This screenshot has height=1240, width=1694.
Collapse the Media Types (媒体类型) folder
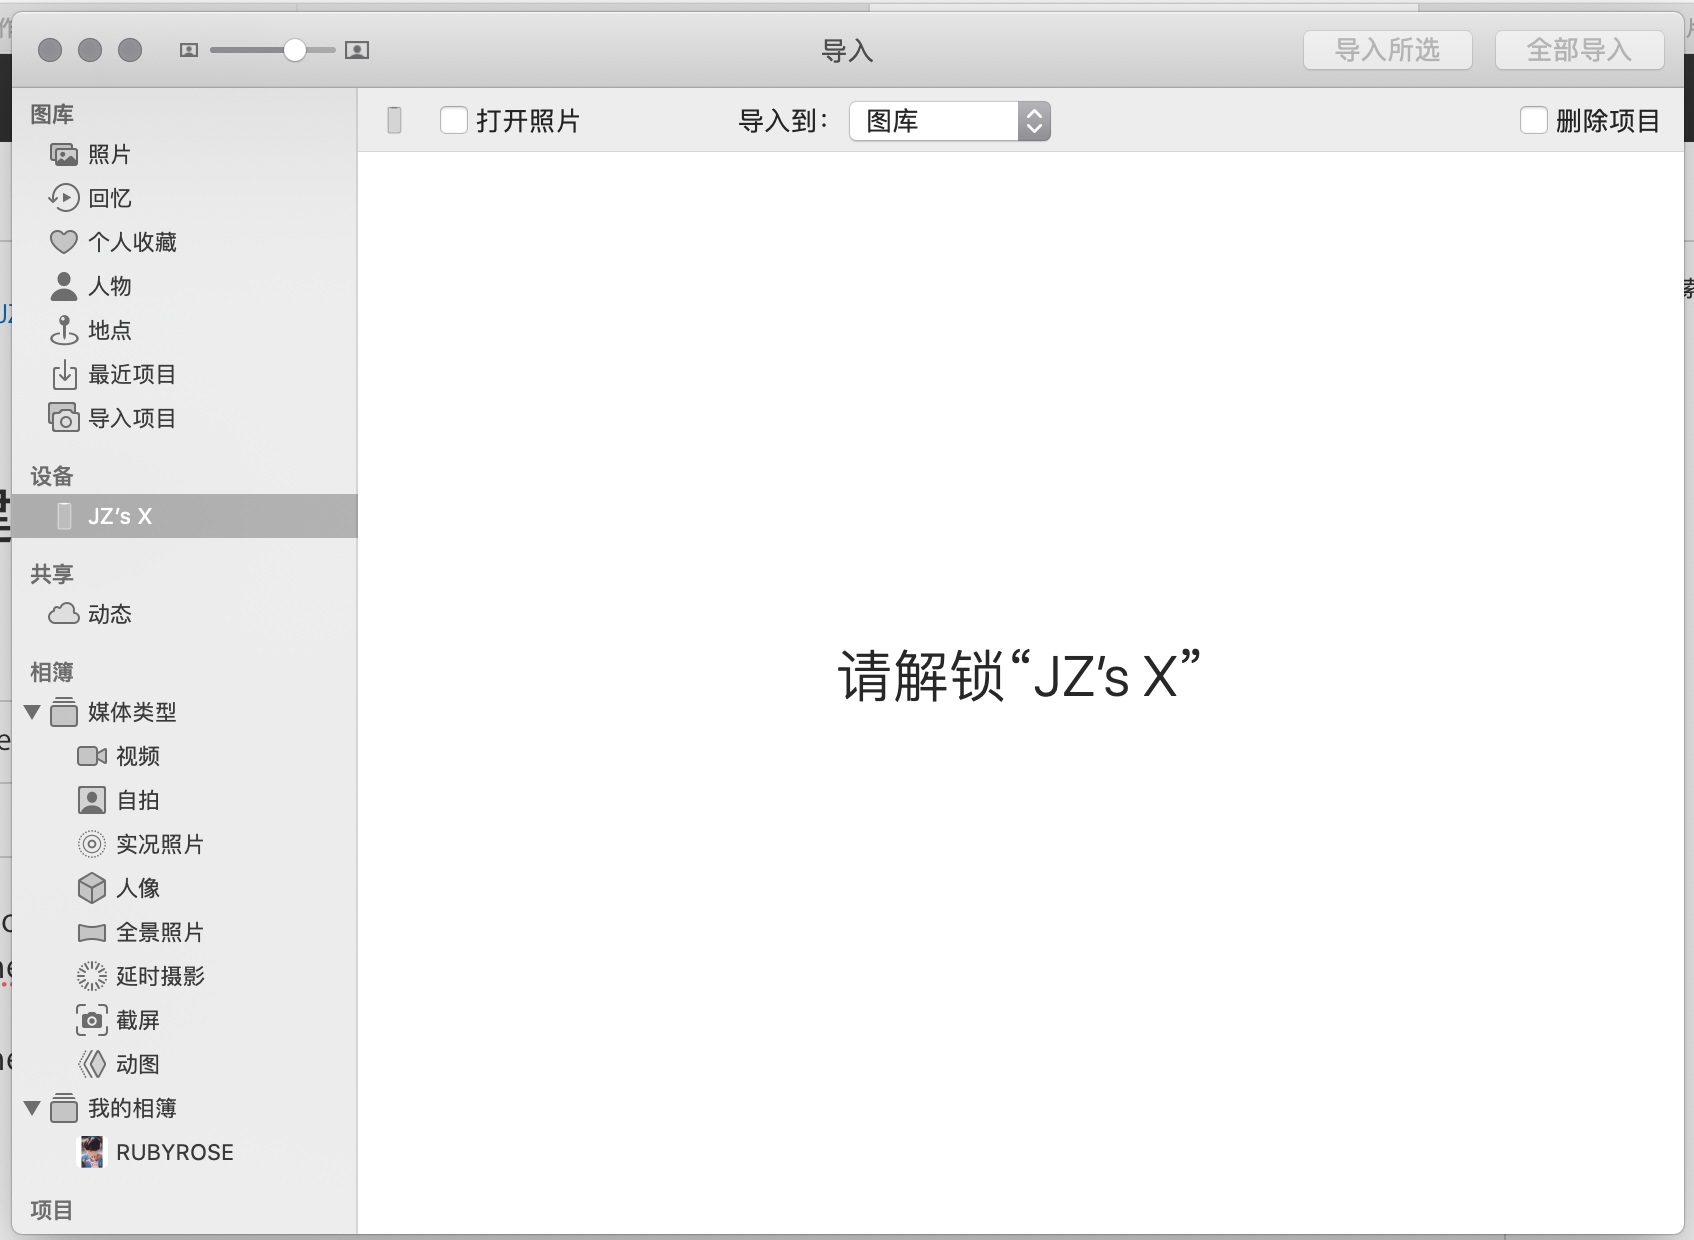tap(32, 712)
